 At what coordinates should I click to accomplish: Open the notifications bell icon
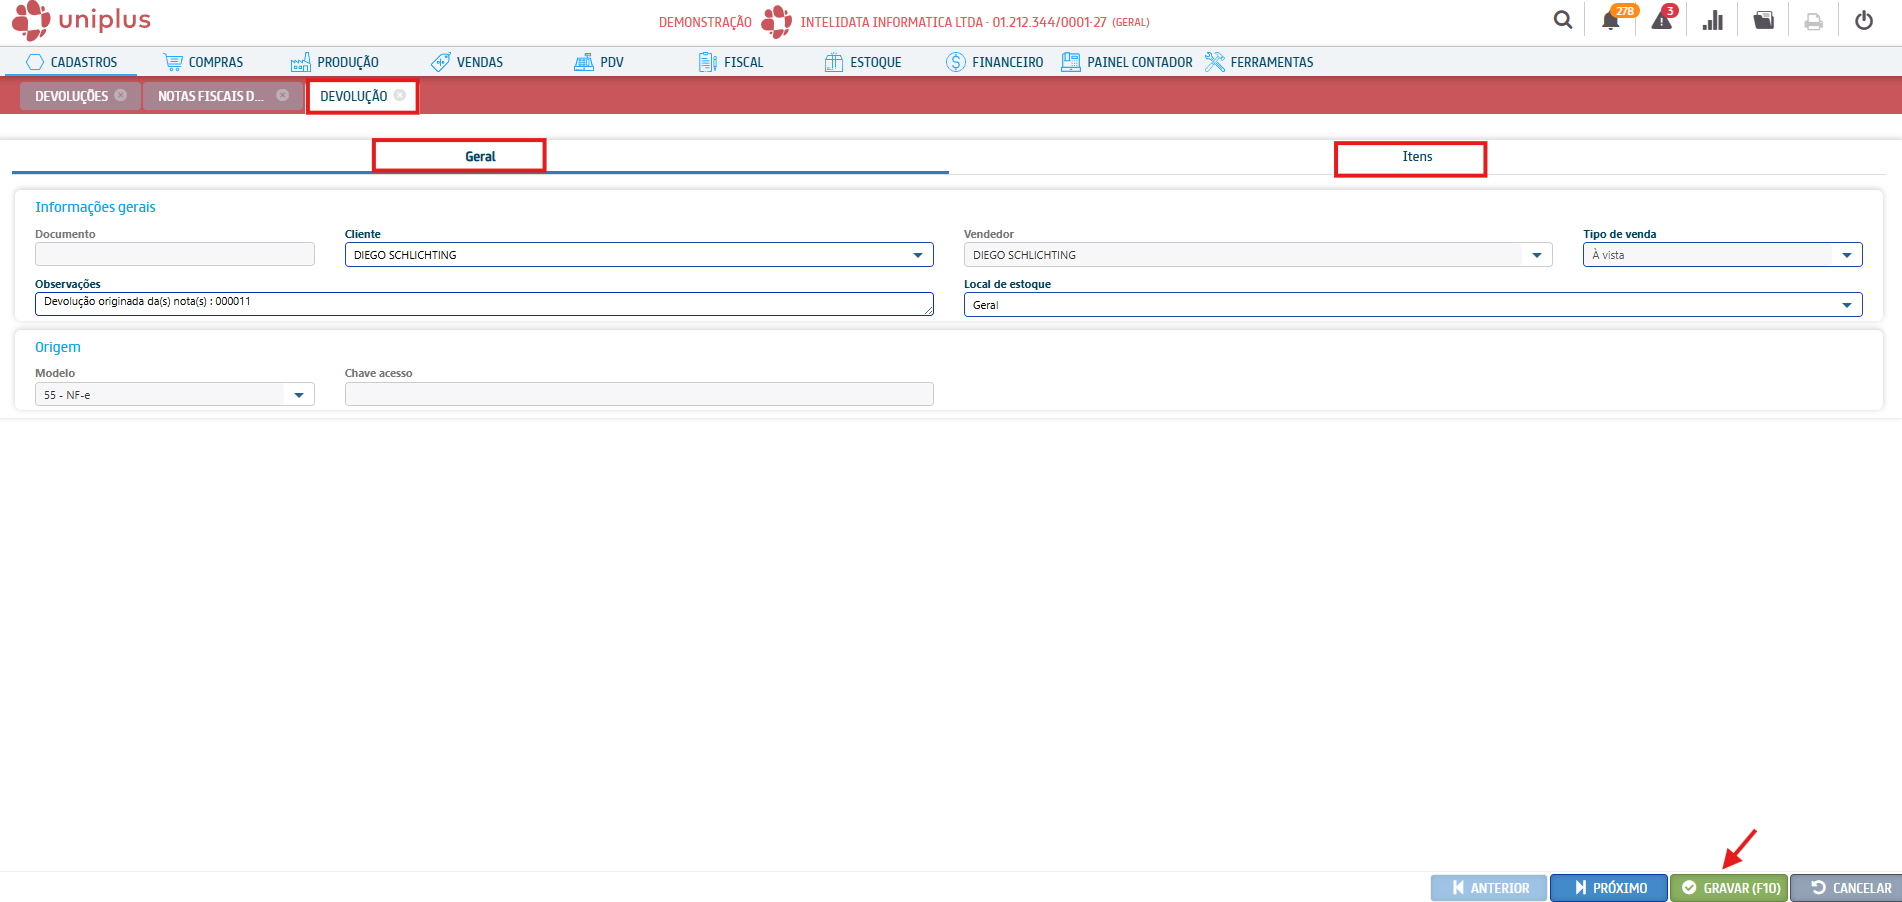(1610, 20)
